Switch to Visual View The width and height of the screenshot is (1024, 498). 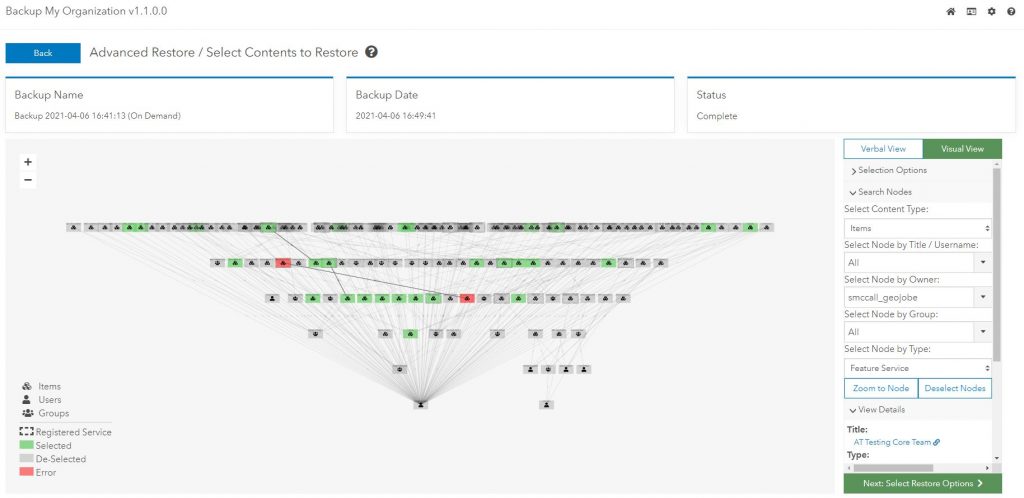coord(961,149)
